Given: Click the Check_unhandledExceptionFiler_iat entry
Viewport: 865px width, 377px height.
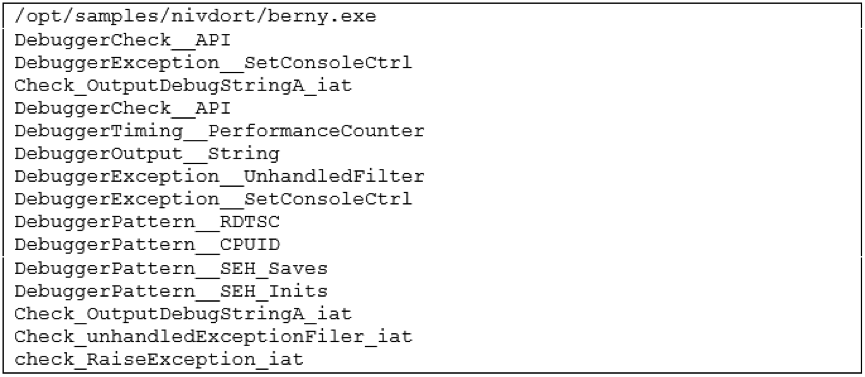Looking at the screenshot, I should 213,336.
